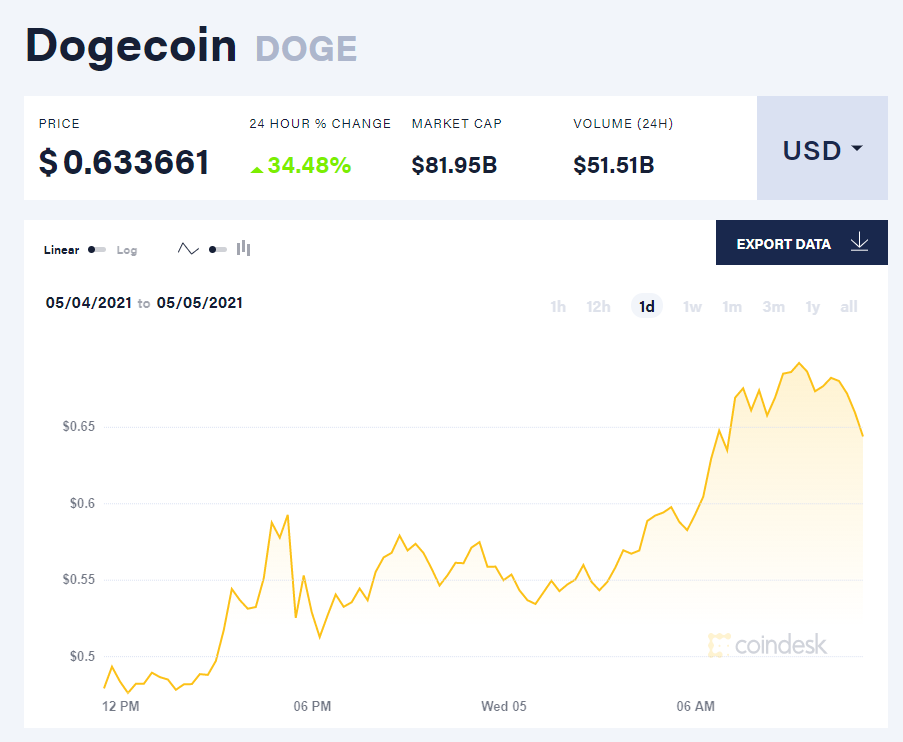Select the 12h time range
The image size is (903, 742).
point(598,306)
